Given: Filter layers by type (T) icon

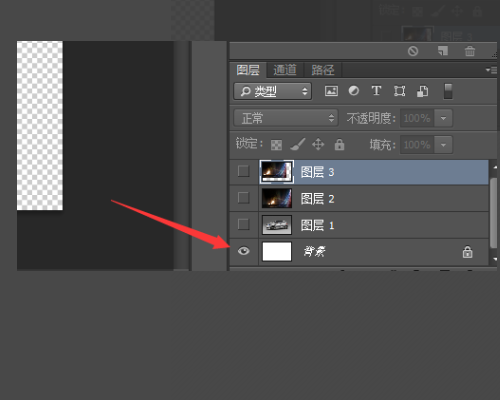Looking at the screenshot, I should tap(376, 91).
